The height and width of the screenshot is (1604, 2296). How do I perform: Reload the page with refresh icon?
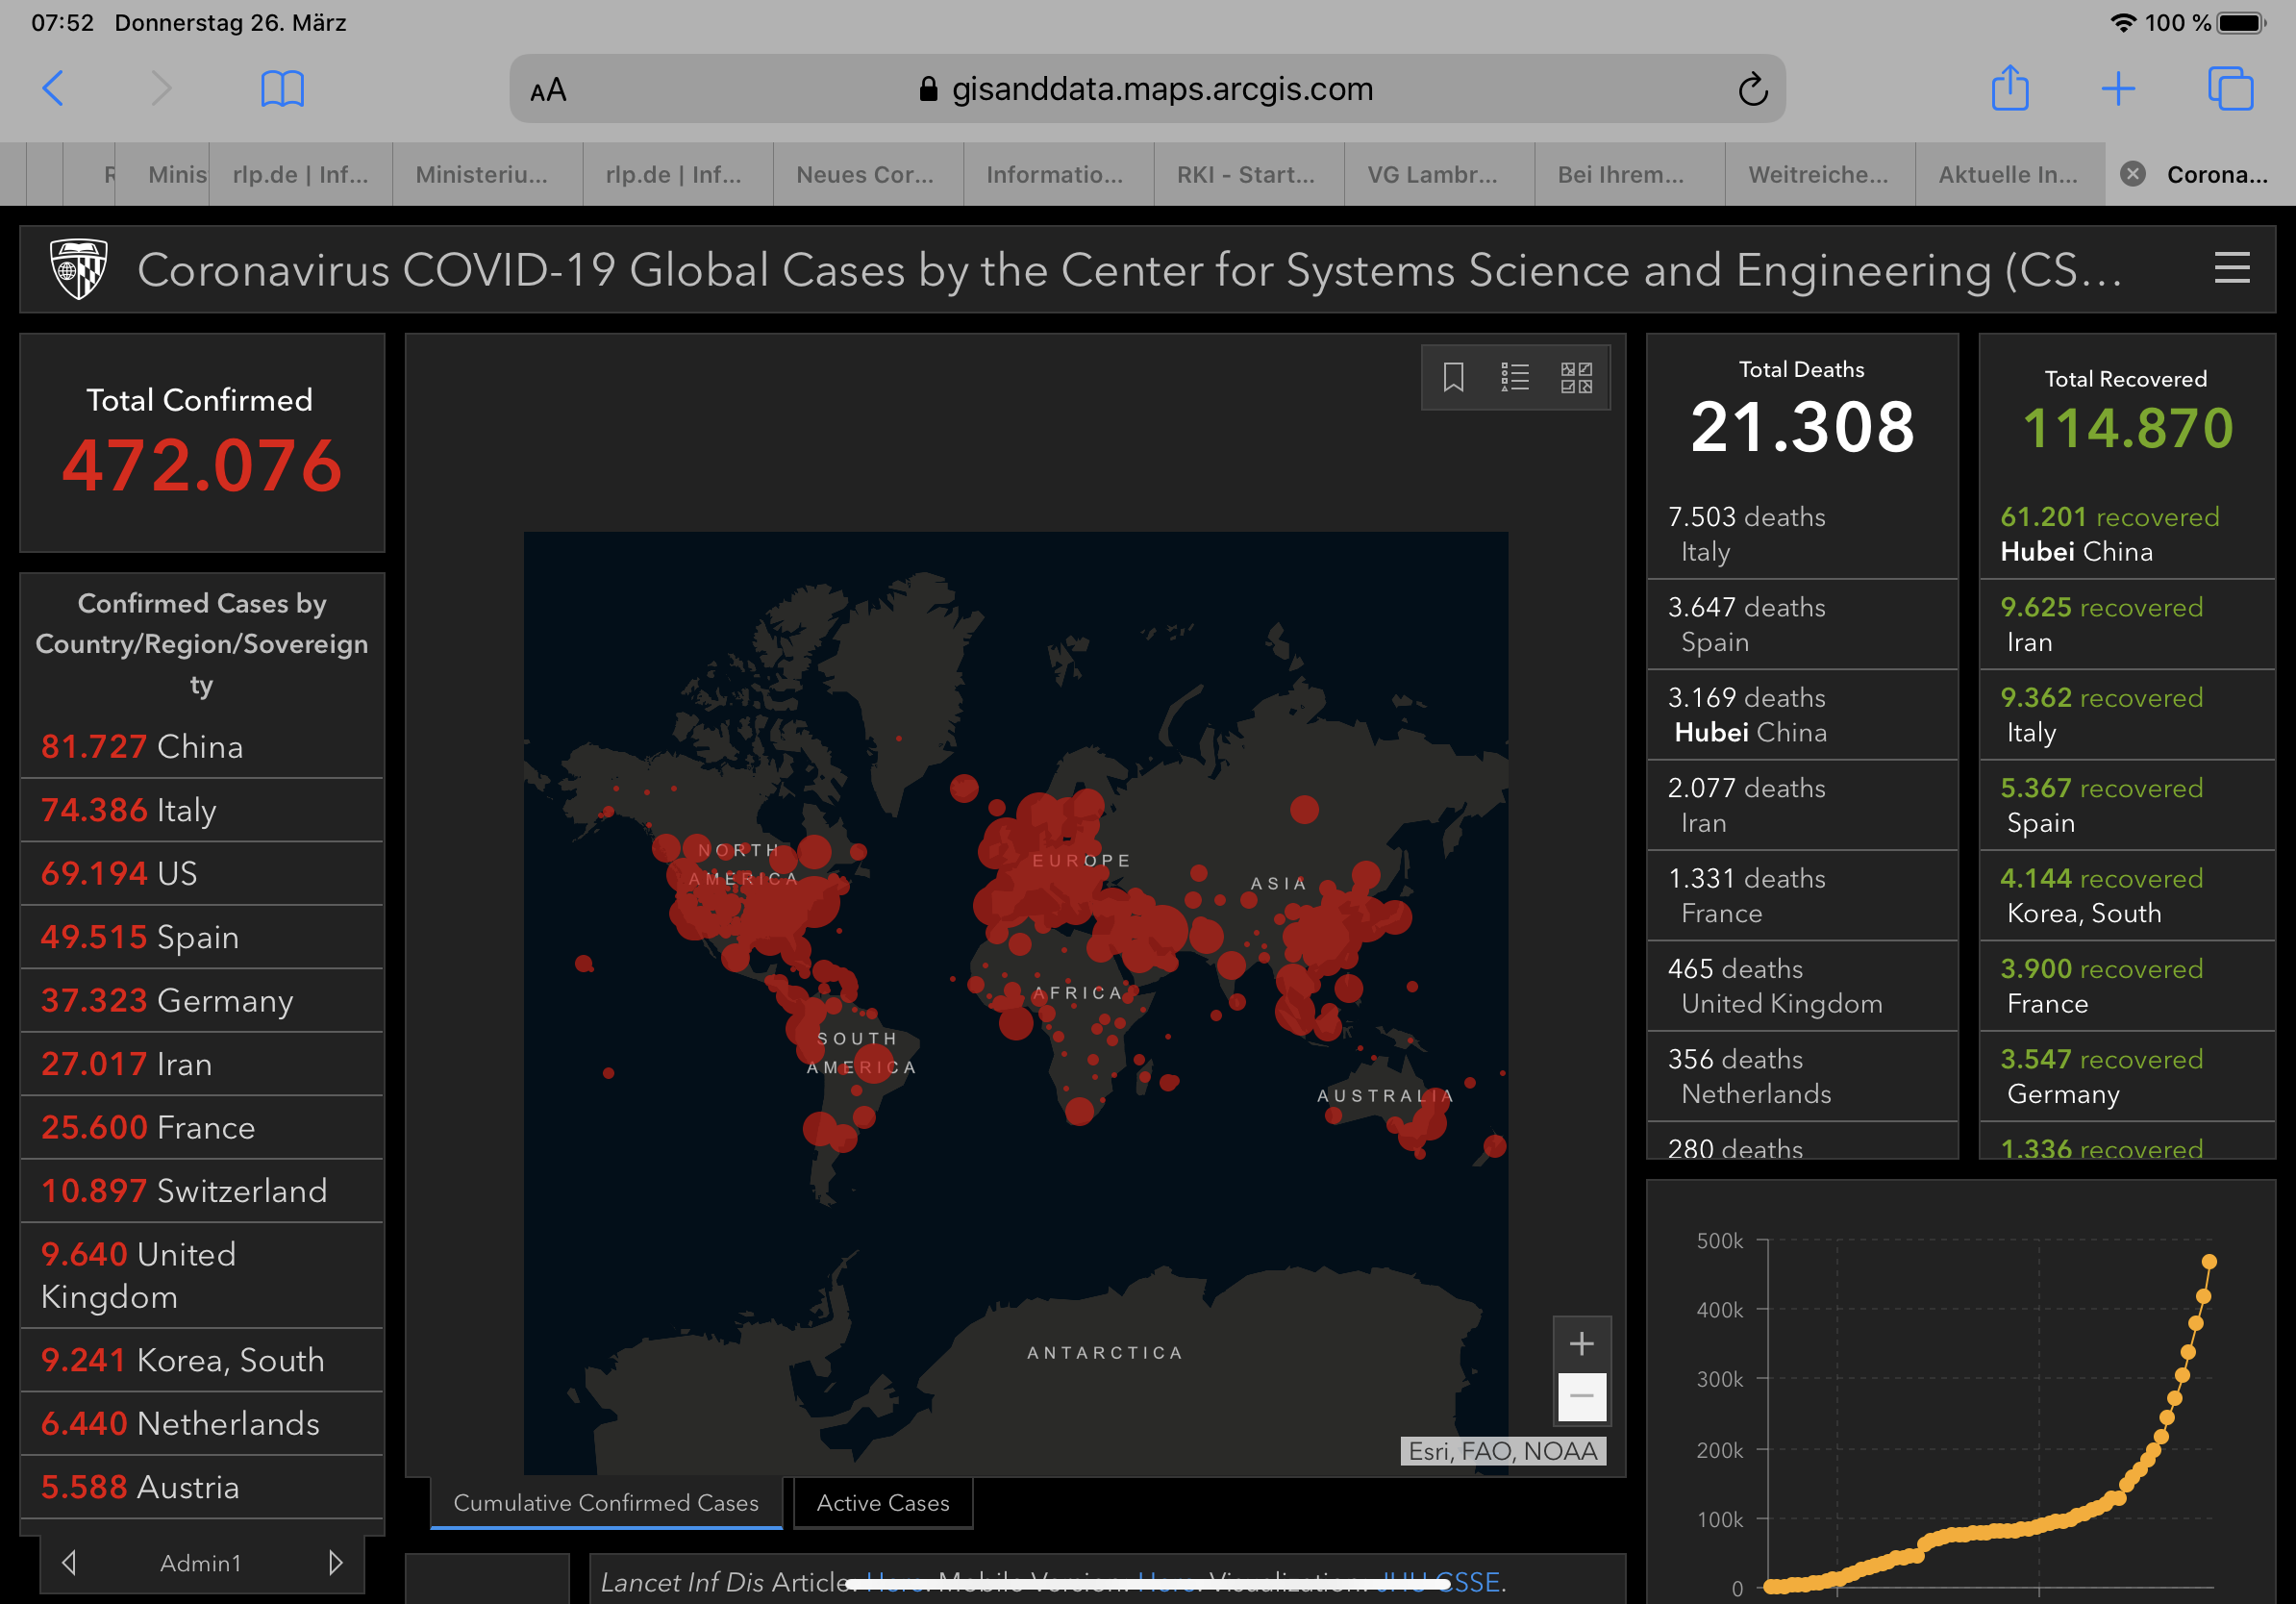click(x=1752, y=89)
